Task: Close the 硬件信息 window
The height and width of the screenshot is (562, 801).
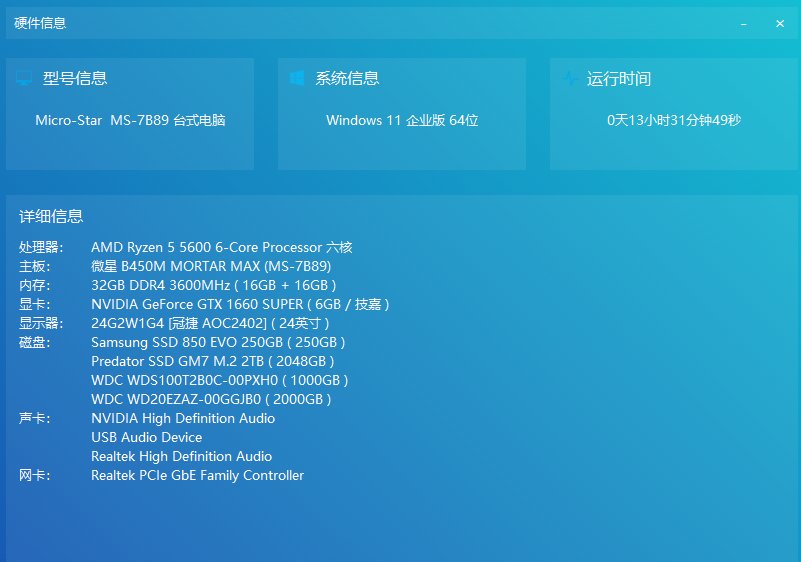Action: click(780, 23)
